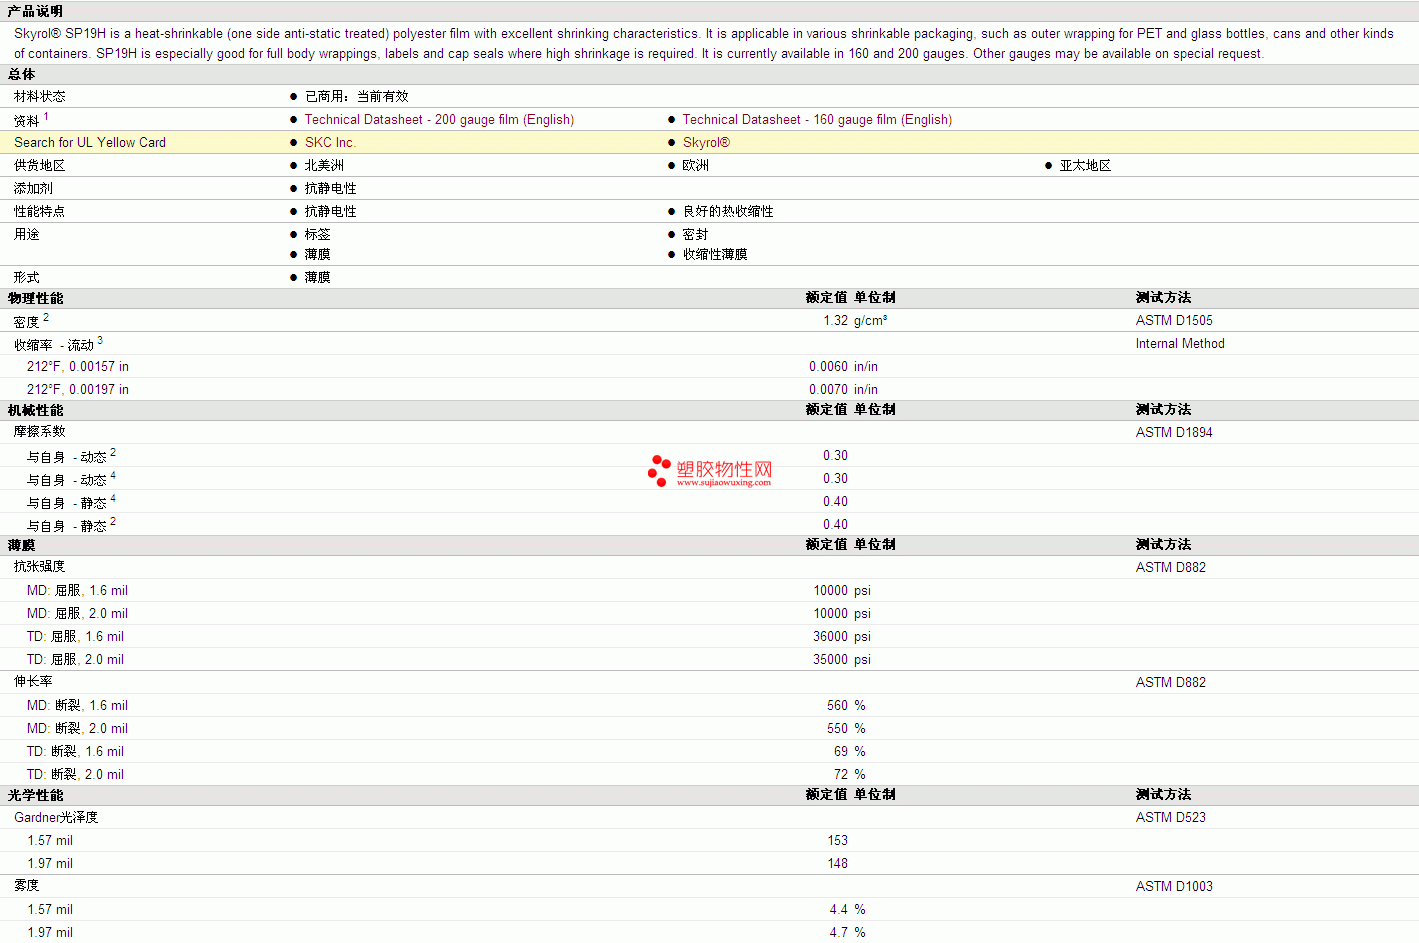Viewport: 1419px width, 943px height.
Task: Click the tensile value 36000
Action: [830, 637]
